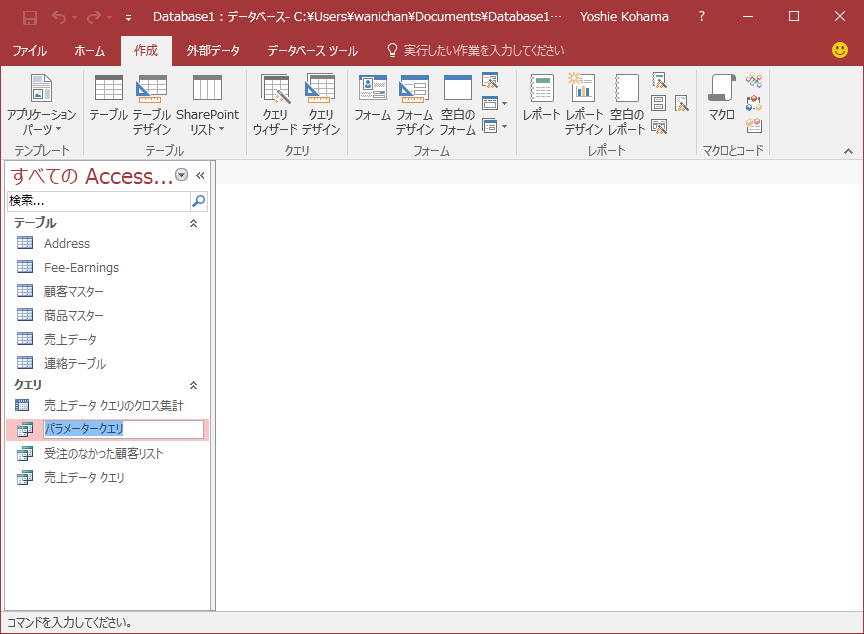This screenshot has width=864, height=634.
Task: Switch to the External Data (外部データ) tab
Action: tap(213, 51)
